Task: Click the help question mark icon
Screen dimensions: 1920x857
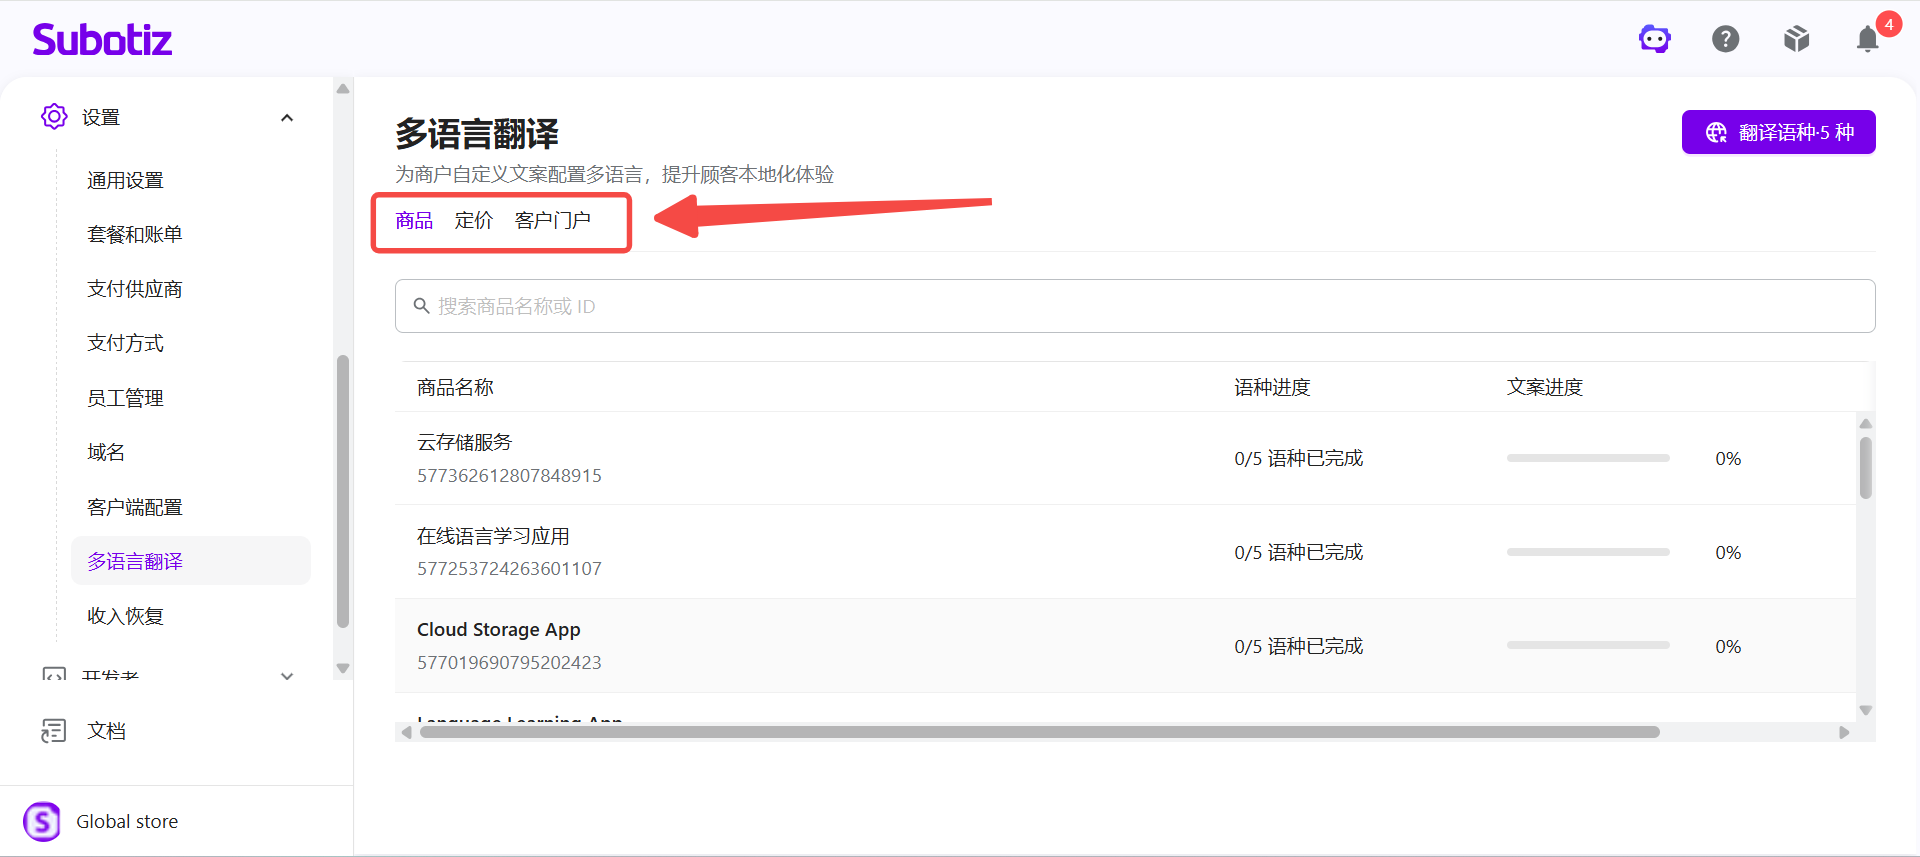Action: pyautogui.click(x=1725, y=39)
